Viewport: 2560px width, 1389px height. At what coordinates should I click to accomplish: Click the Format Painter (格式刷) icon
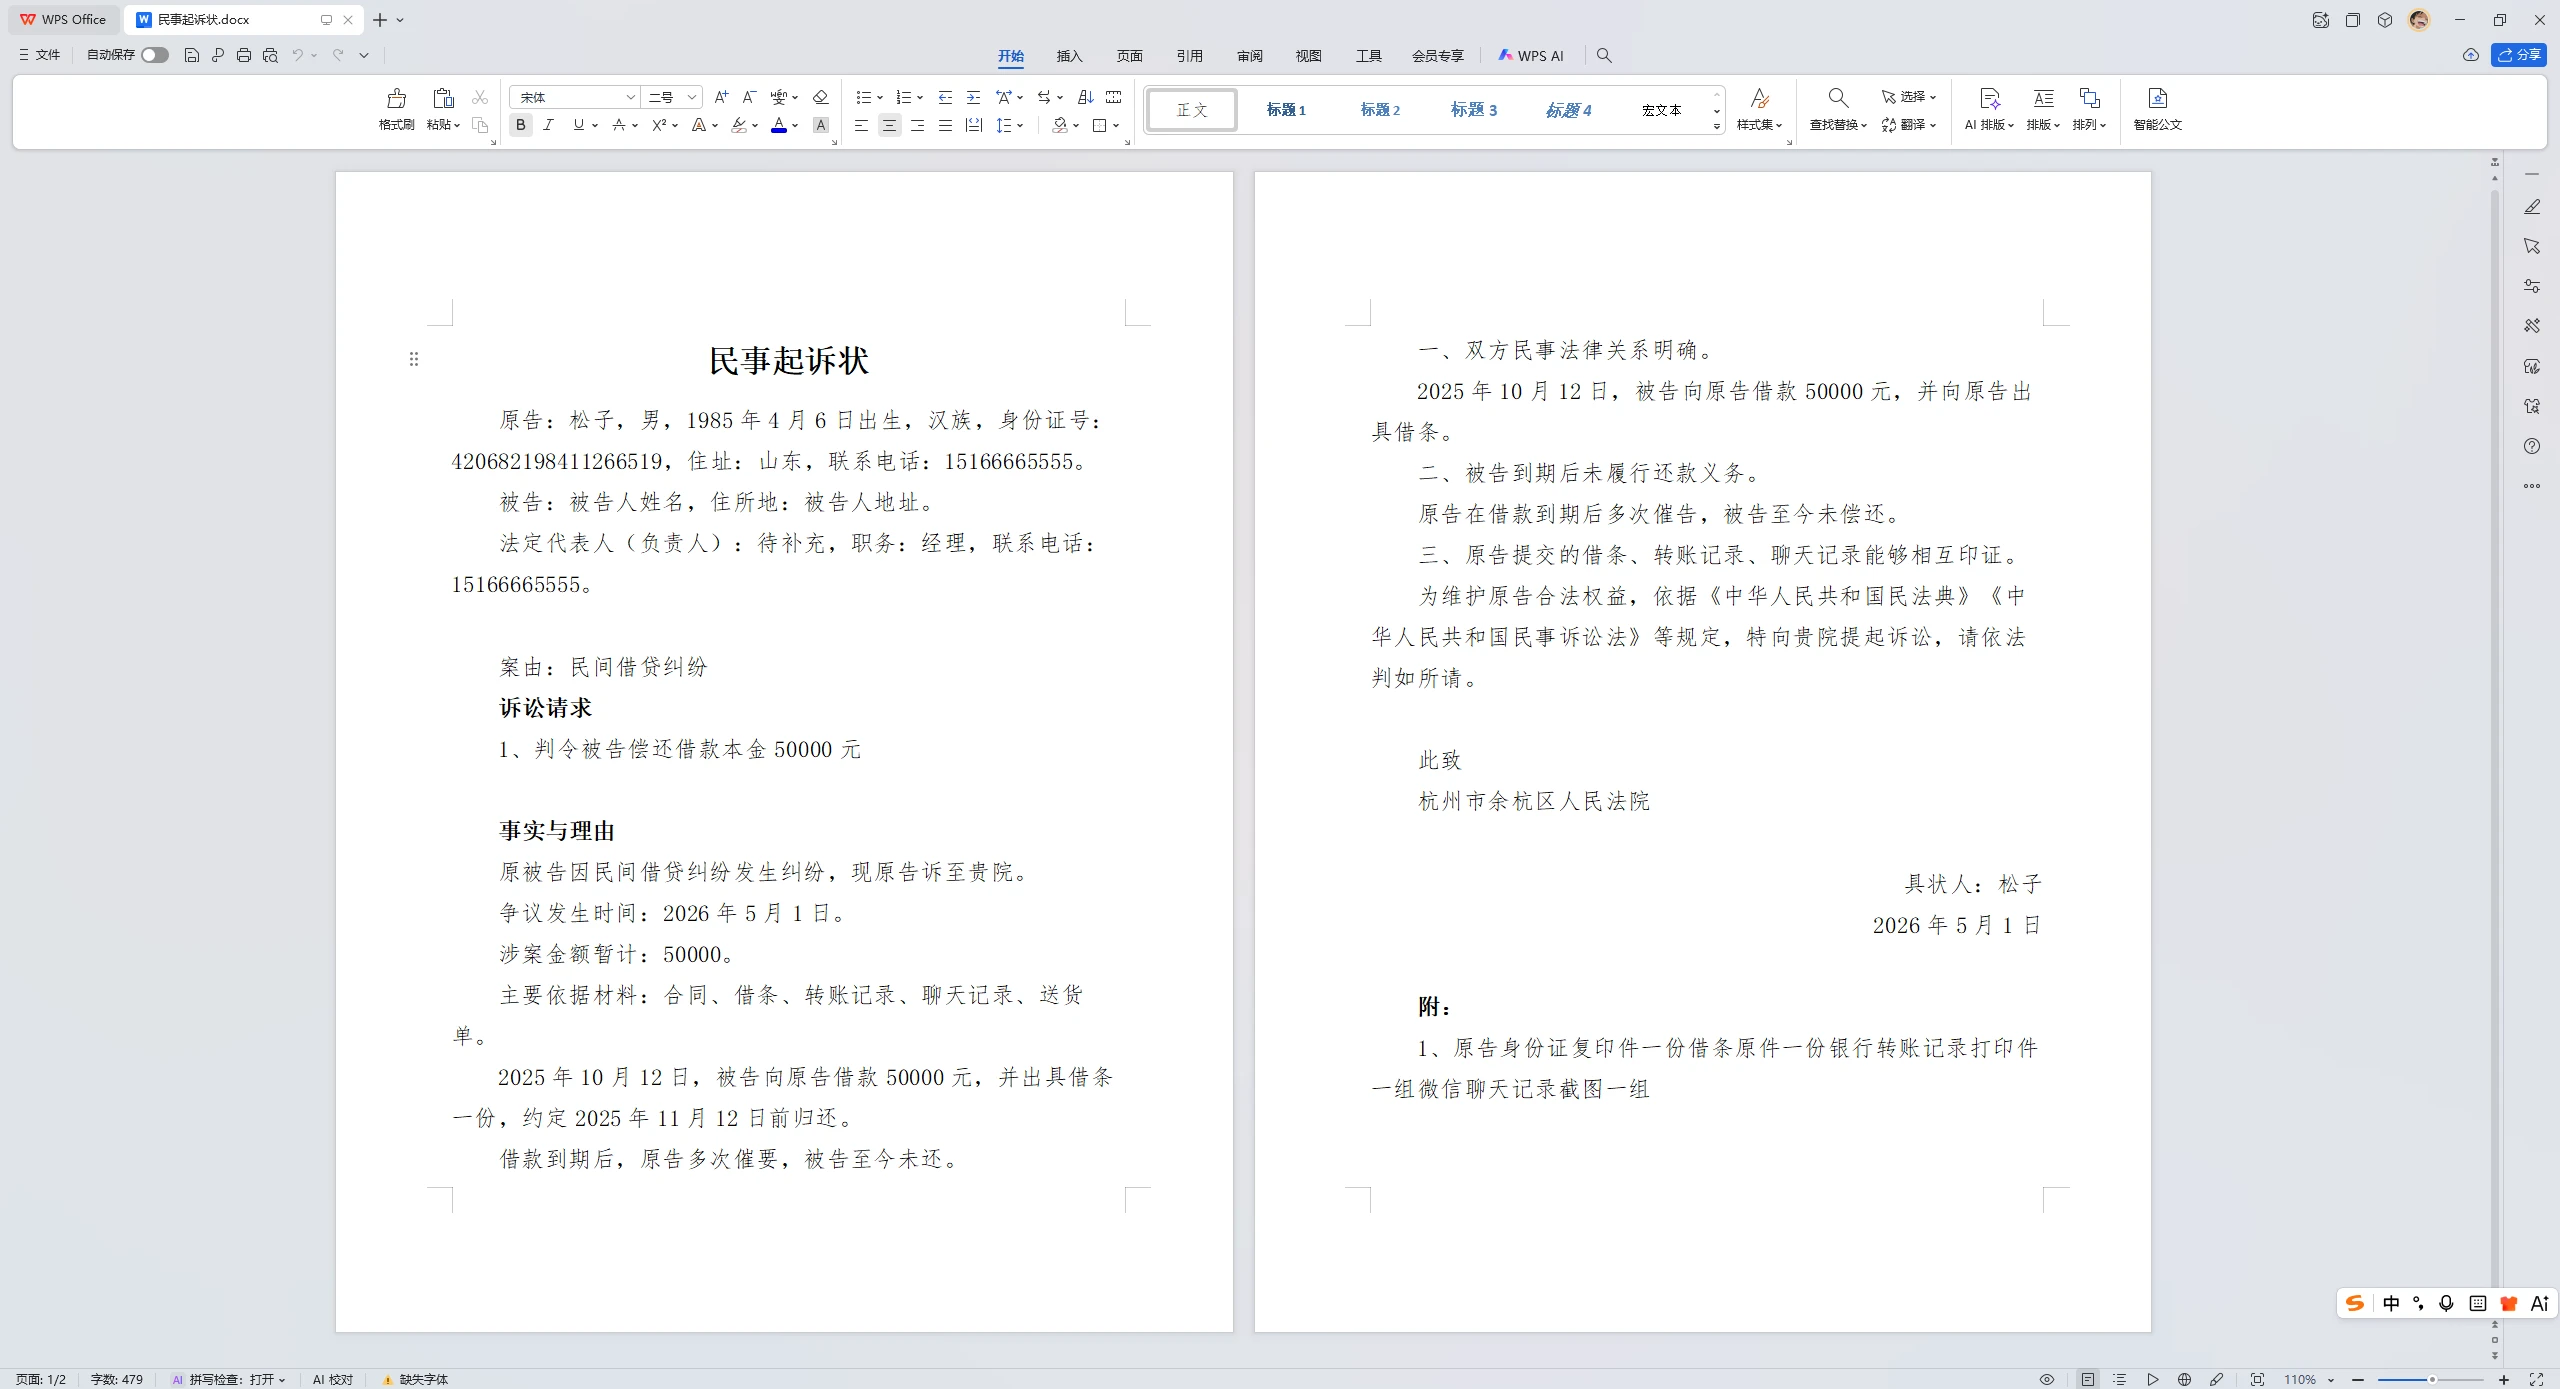pos(396,98)
